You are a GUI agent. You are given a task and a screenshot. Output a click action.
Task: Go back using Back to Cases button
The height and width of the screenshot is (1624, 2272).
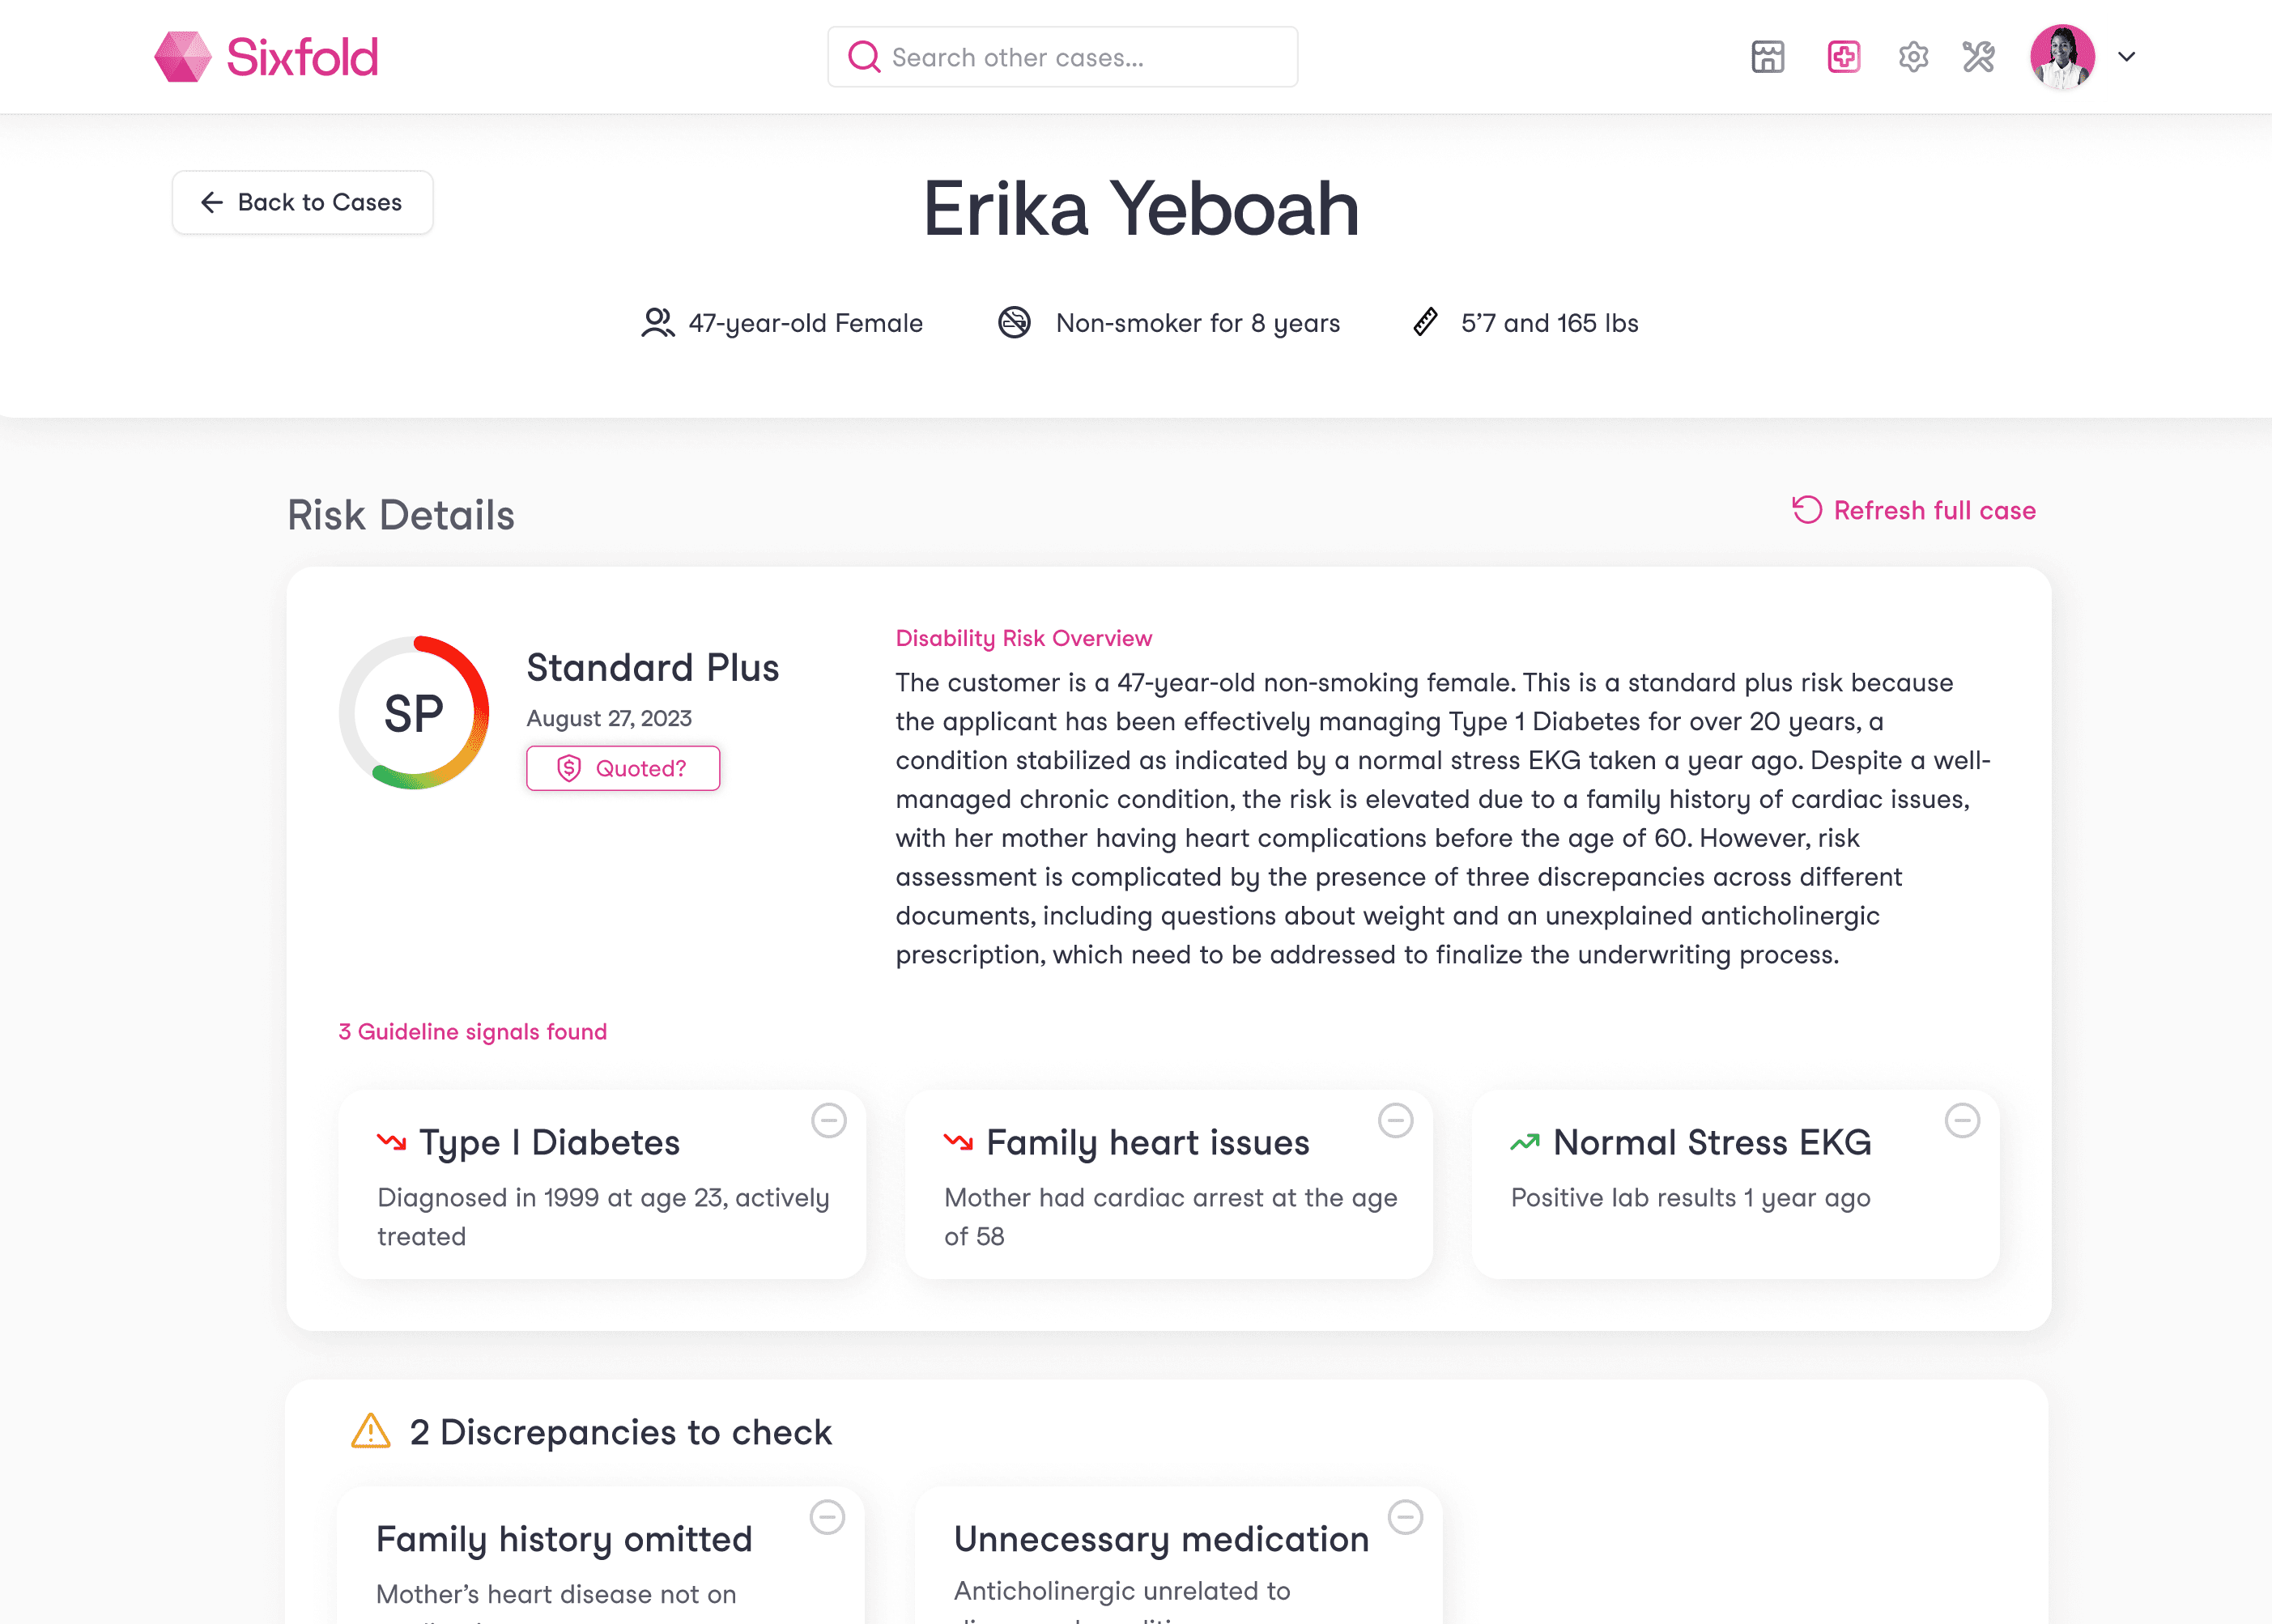pyautogui.click(x=302, y=203)
